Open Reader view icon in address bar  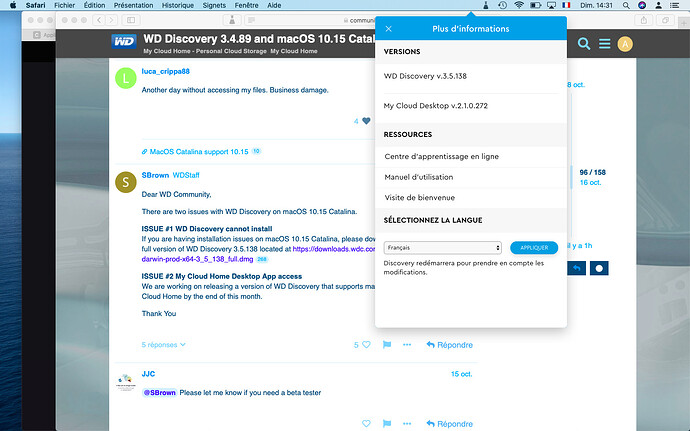(251, 20)
